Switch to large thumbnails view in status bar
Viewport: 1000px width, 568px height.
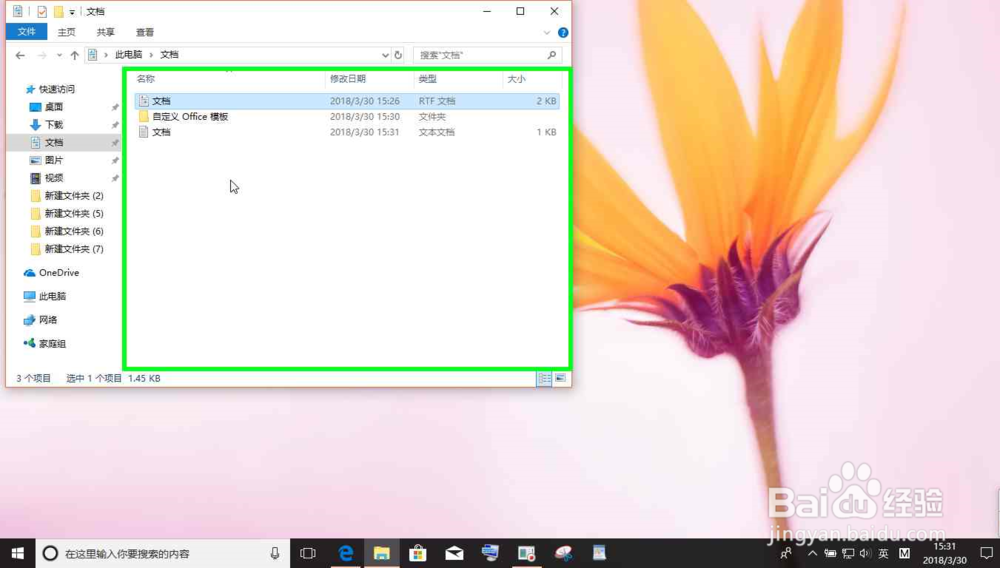tap(560, 378)
